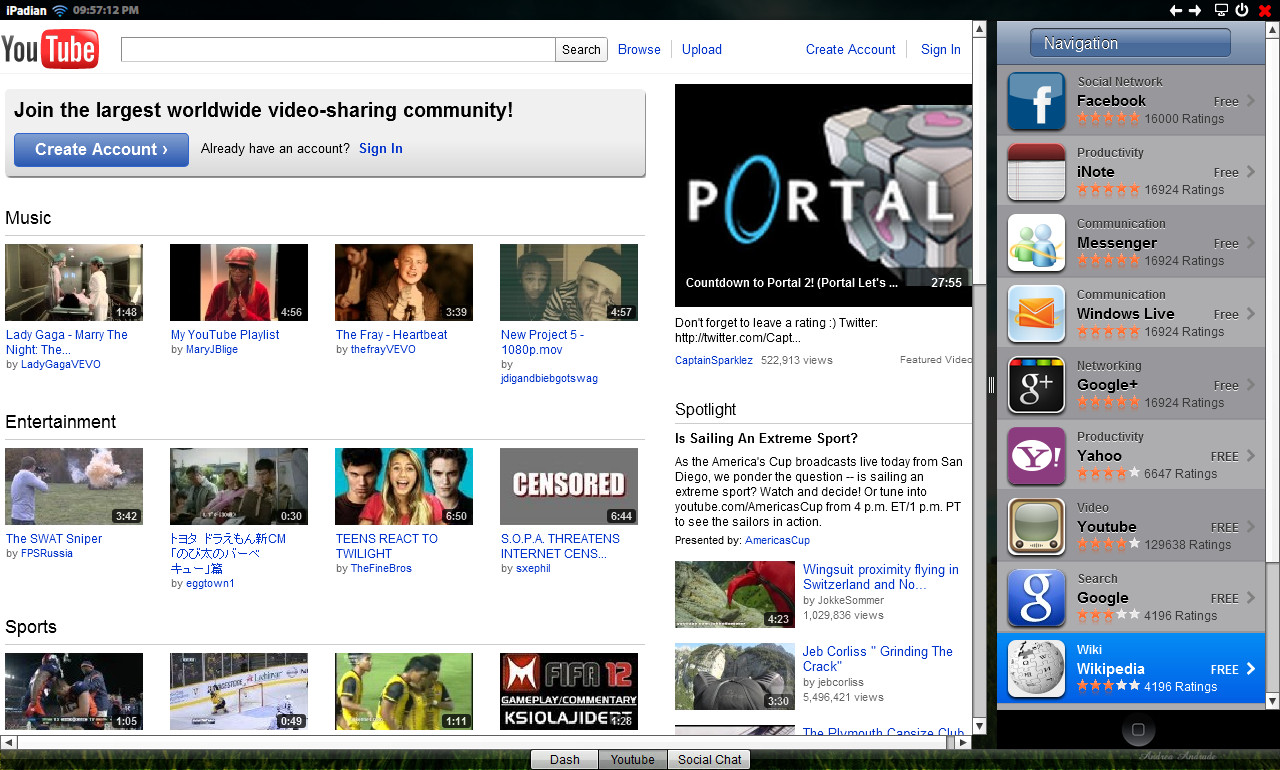1280x770 pixels.
Task: Open the iNote notepad icon
Action: [1036, 172]
